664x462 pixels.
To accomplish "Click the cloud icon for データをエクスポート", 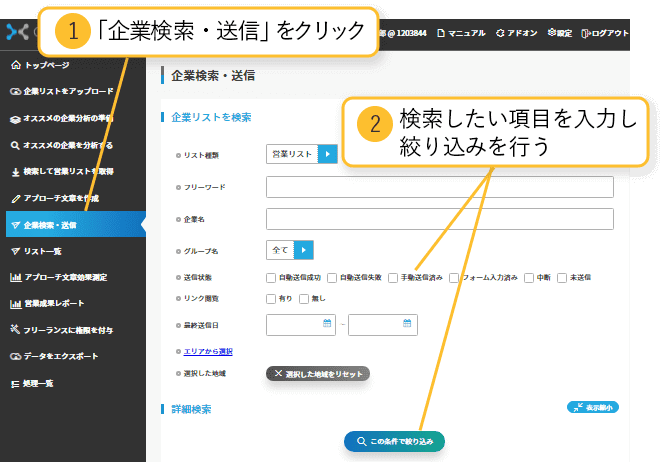I will pos(15,357).
